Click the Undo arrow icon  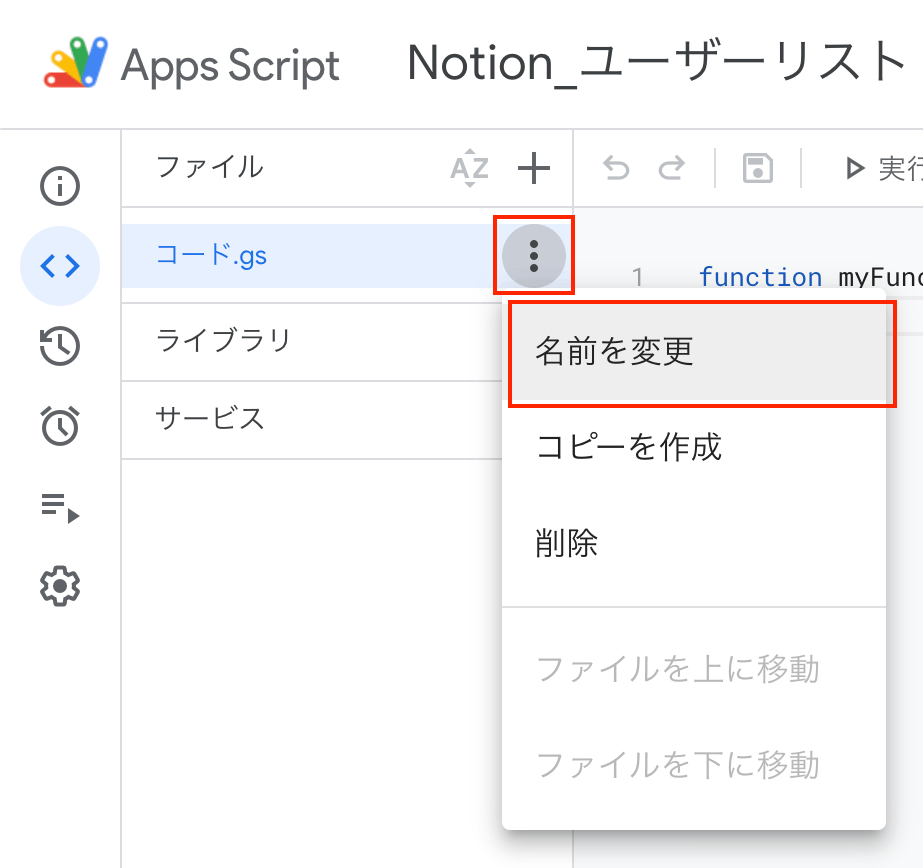[x=616, y=168]
